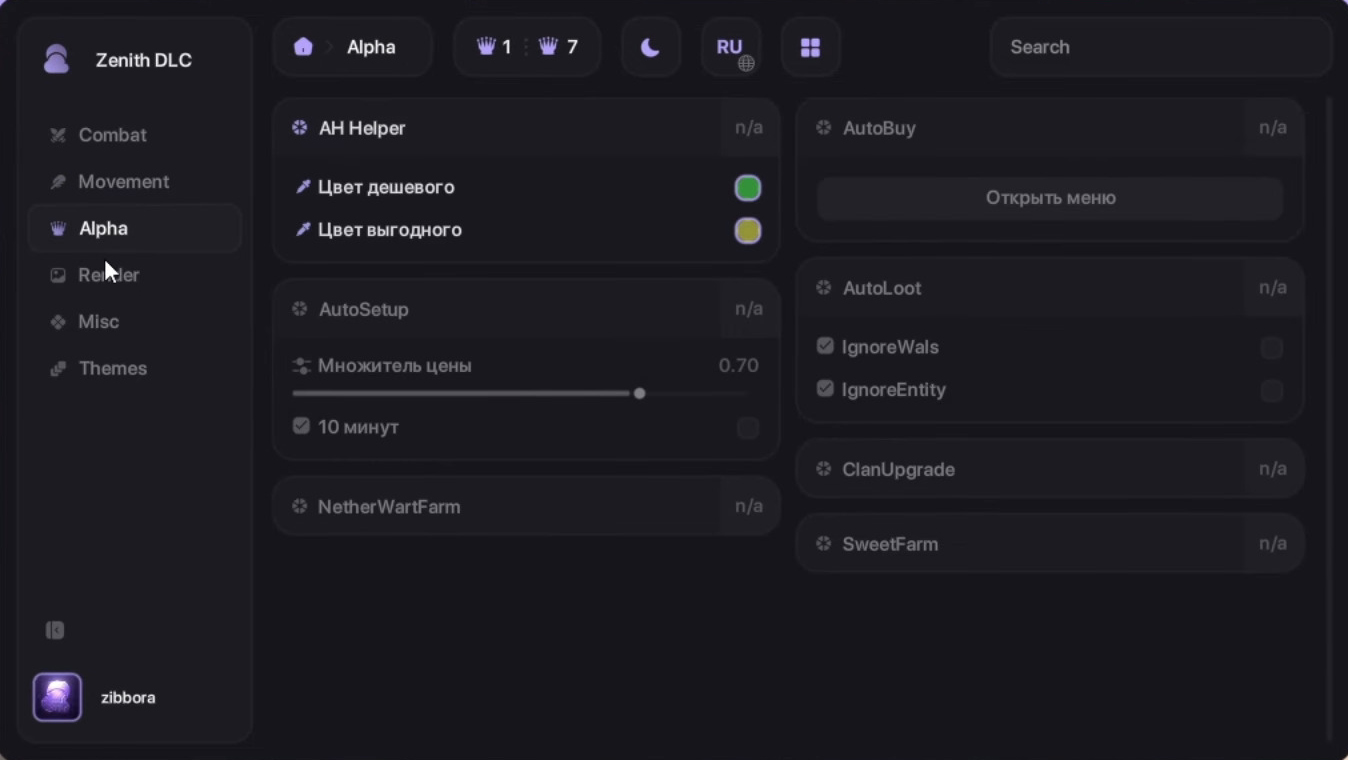Expand the NetherWartFarm module
The width and height of the screenshot is (1348, 760).
(389, 507)
